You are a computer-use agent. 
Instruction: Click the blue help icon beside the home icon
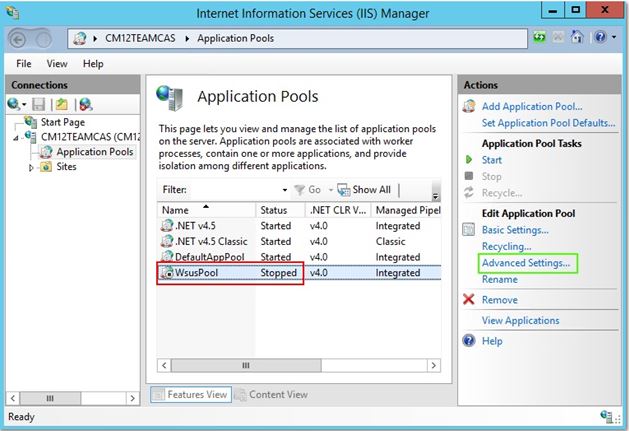pyautogui.click(x=600, y=37)
